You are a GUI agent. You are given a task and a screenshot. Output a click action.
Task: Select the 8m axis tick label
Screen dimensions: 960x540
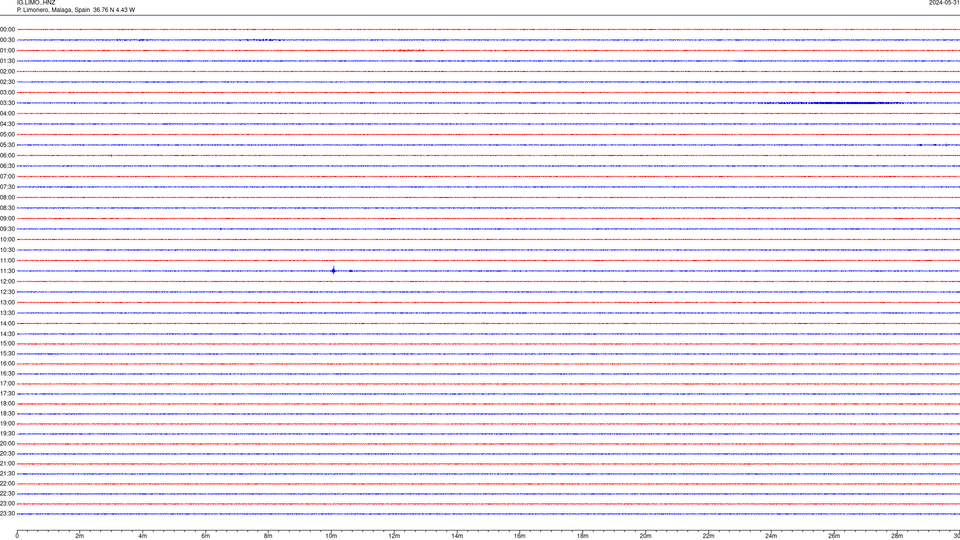[268, 536]
